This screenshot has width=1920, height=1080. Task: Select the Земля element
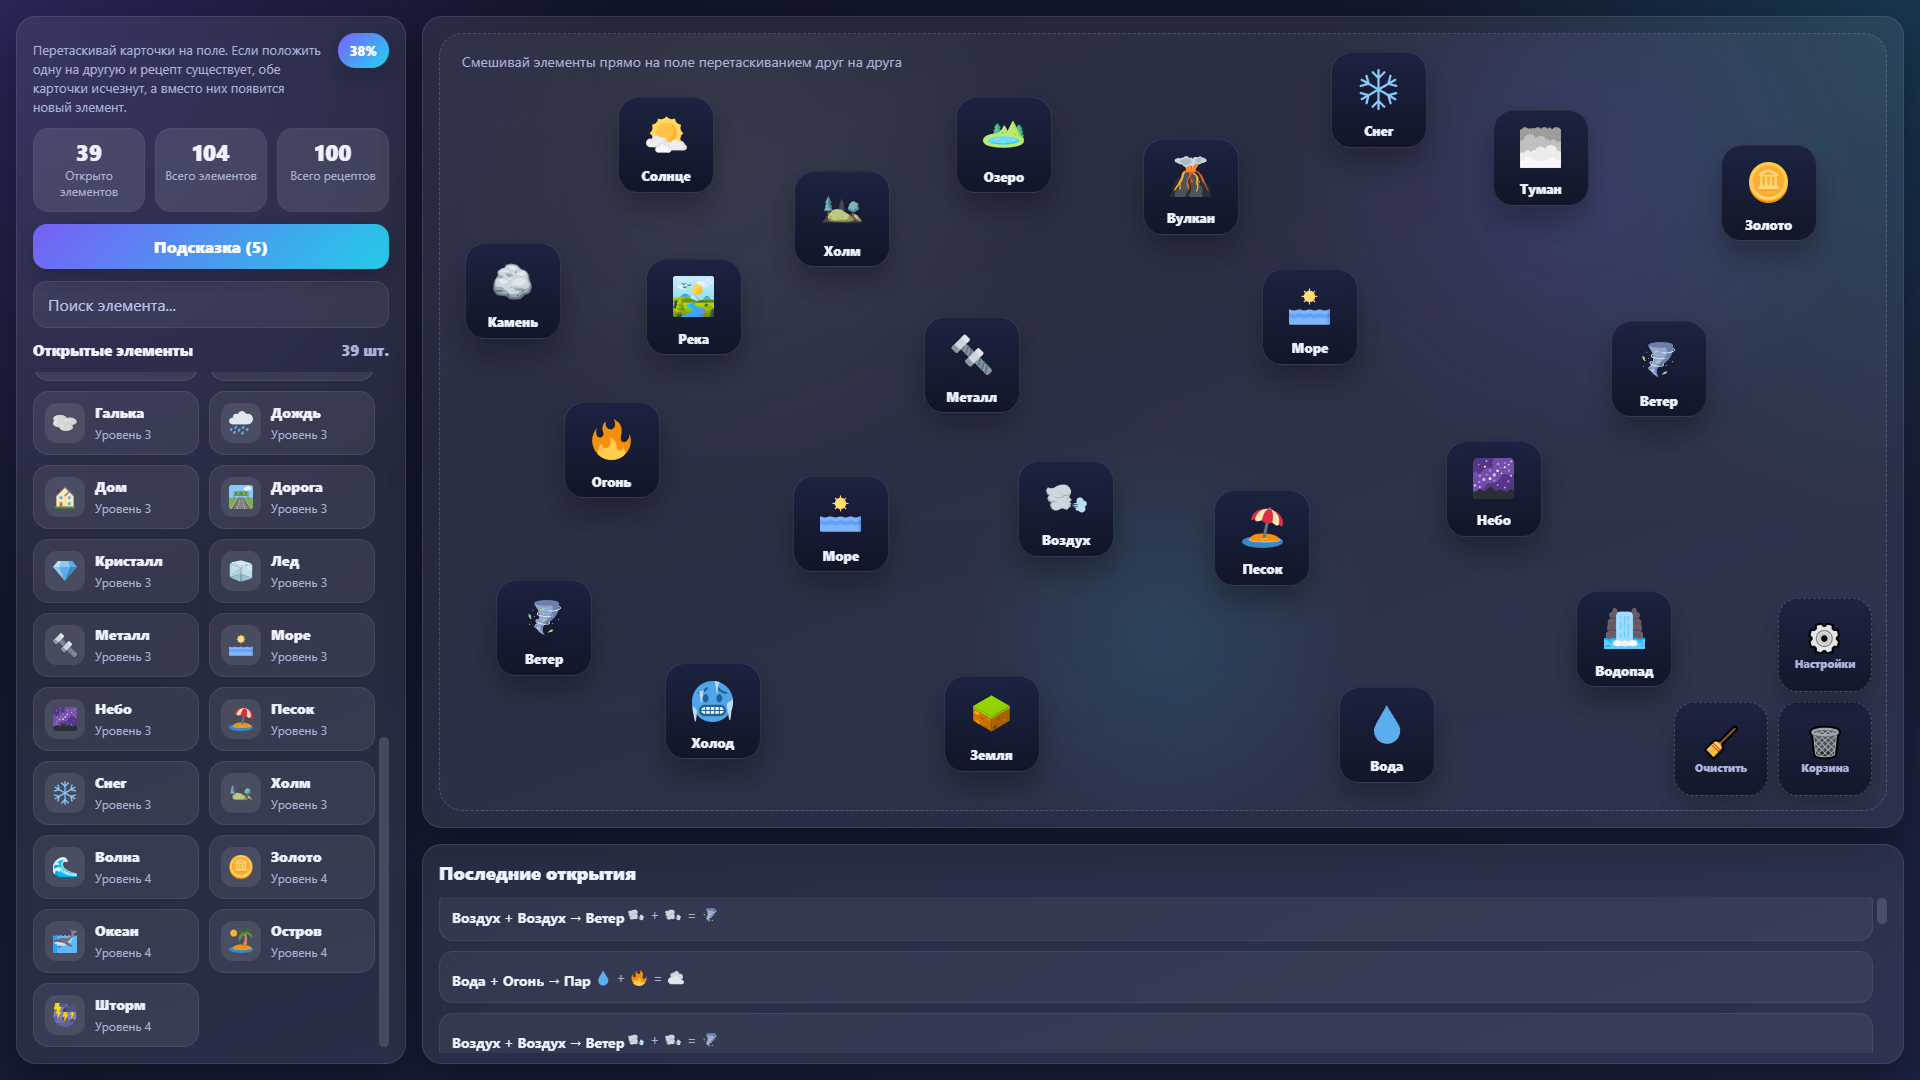991,723
